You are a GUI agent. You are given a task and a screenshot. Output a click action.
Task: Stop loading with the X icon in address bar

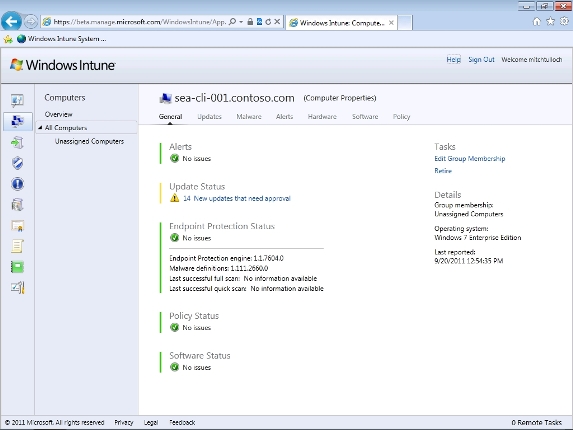pos(277,22)
